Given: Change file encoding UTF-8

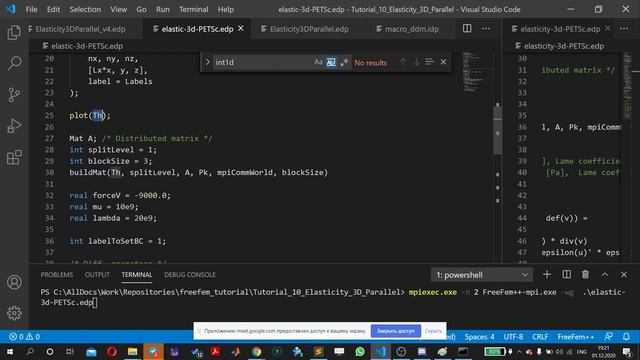Looking at the screenshot, I should (x=513, y=337).
